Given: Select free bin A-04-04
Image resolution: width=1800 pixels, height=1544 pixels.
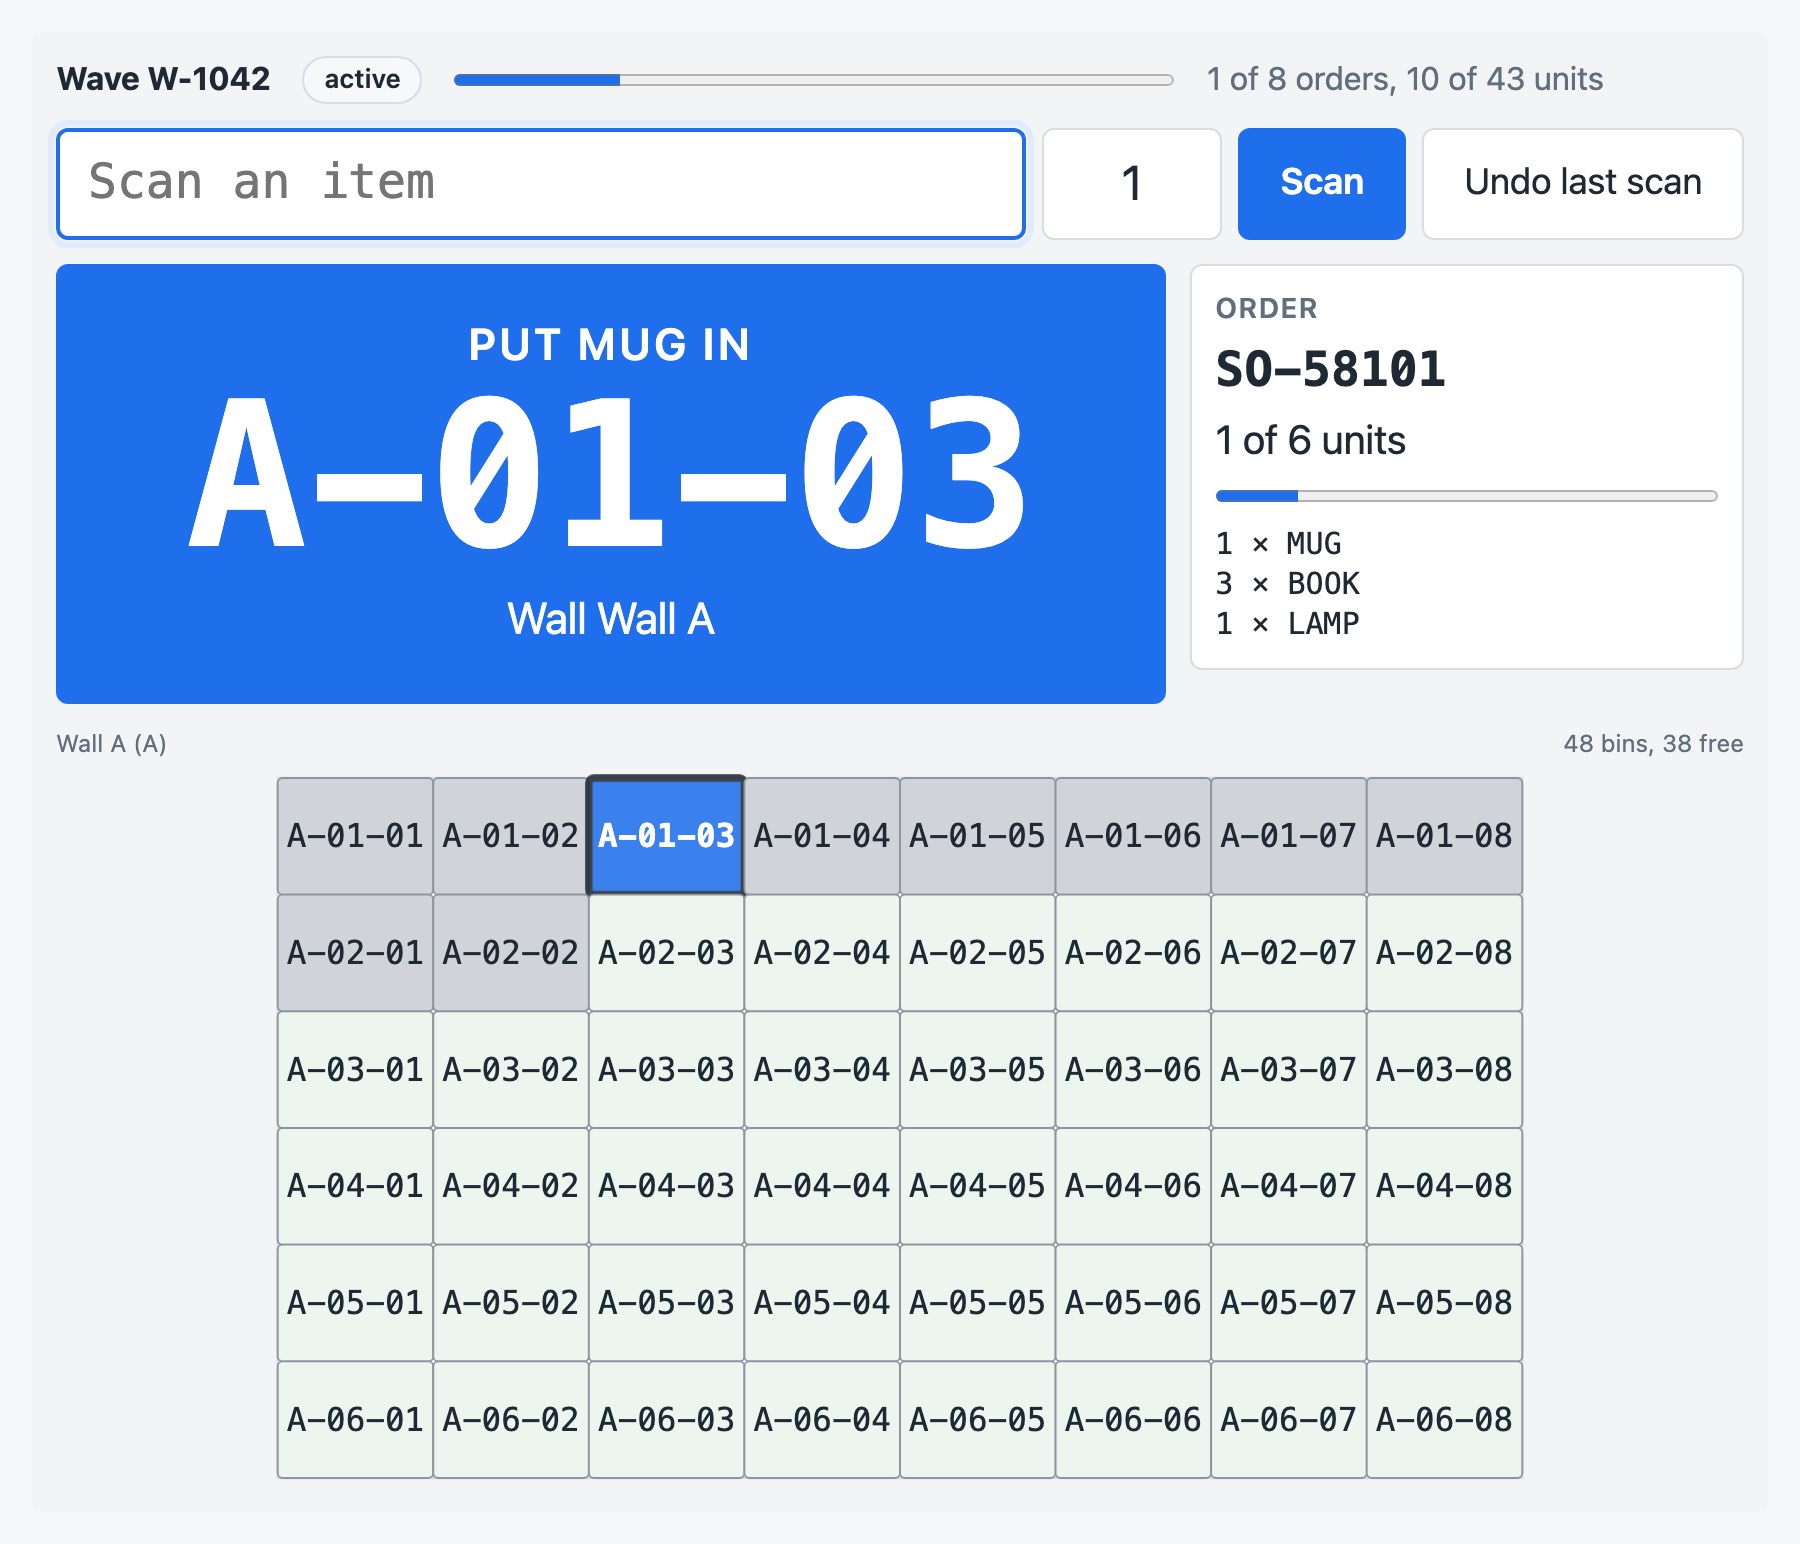Looking at the screenshot, I should 822,1185.
